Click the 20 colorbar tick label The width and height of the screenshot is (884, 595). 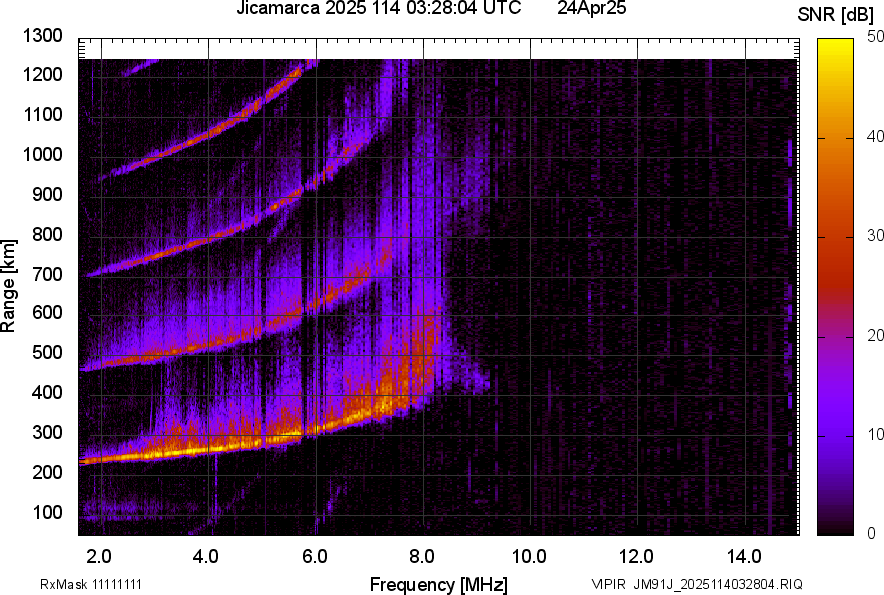pos(876,336)
